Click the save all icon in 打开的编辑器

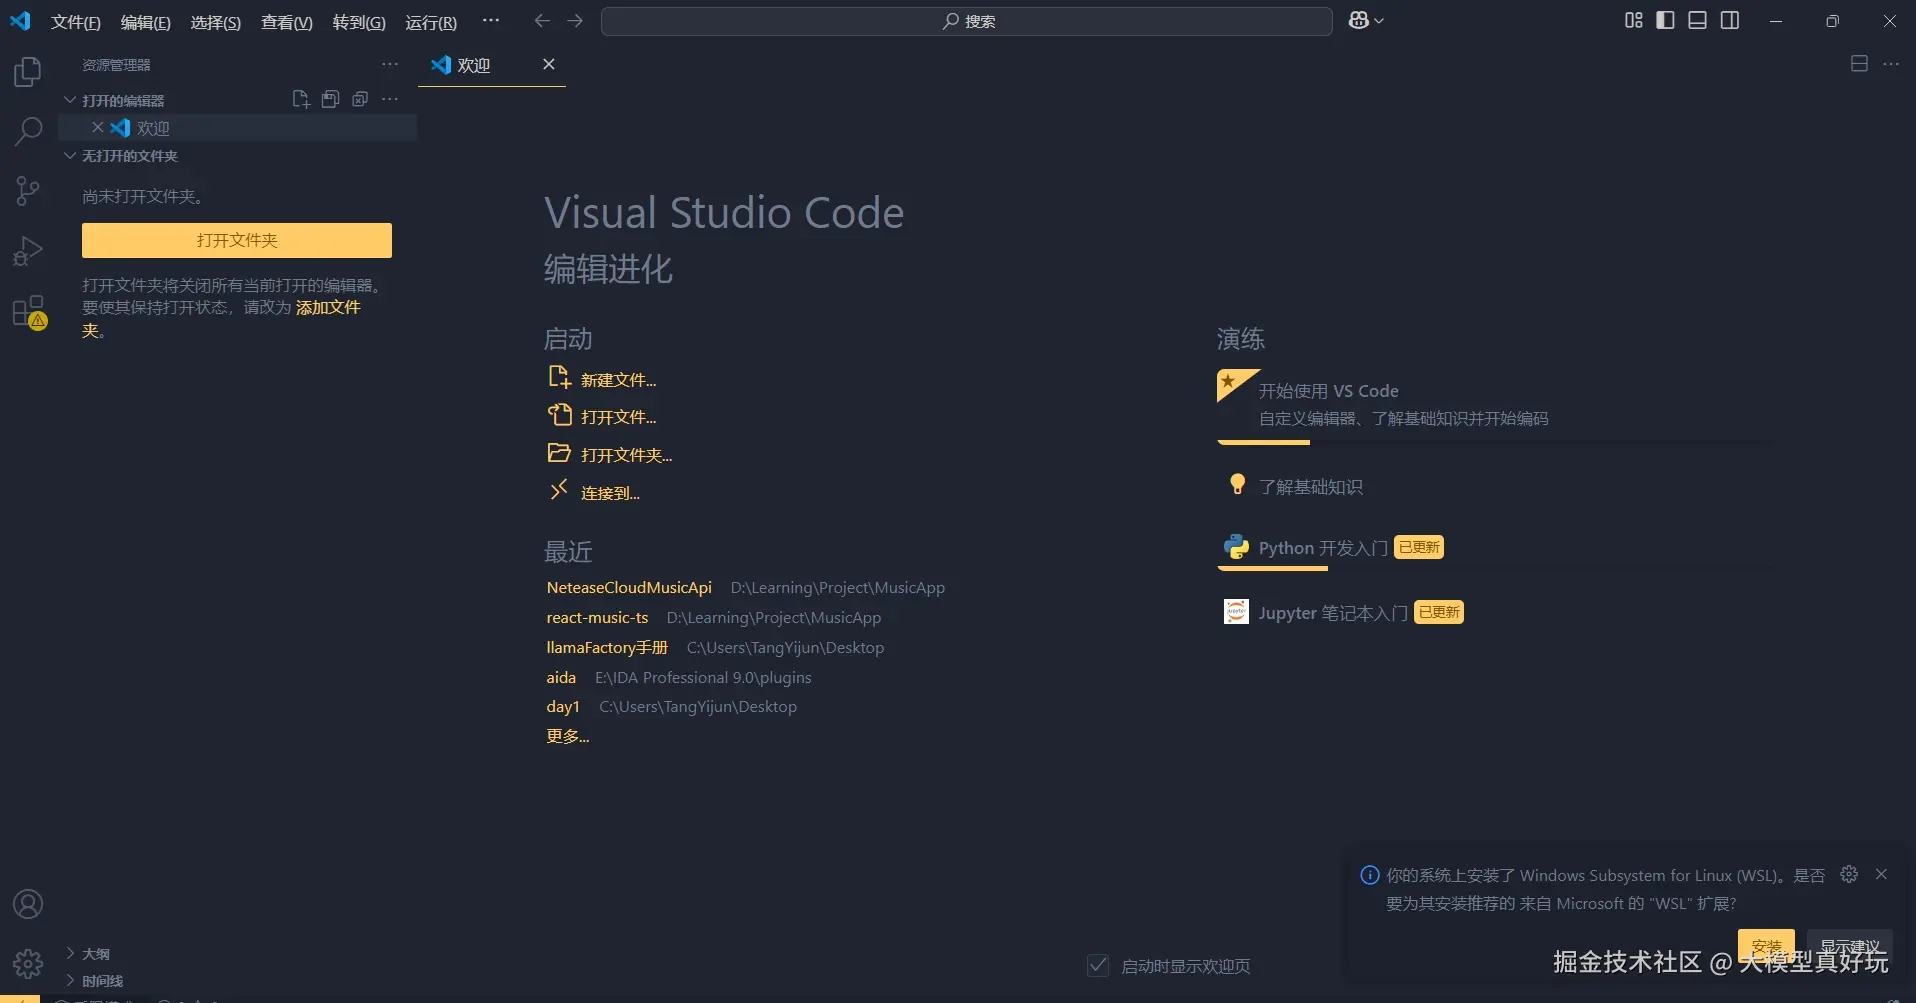point(330,99)
